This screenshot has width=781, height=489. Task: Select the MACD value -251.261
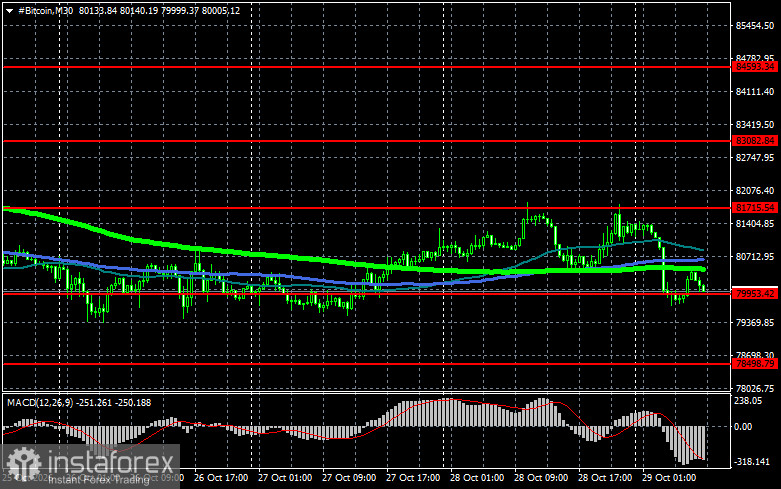pyautogui.click(x=94, y=402)
